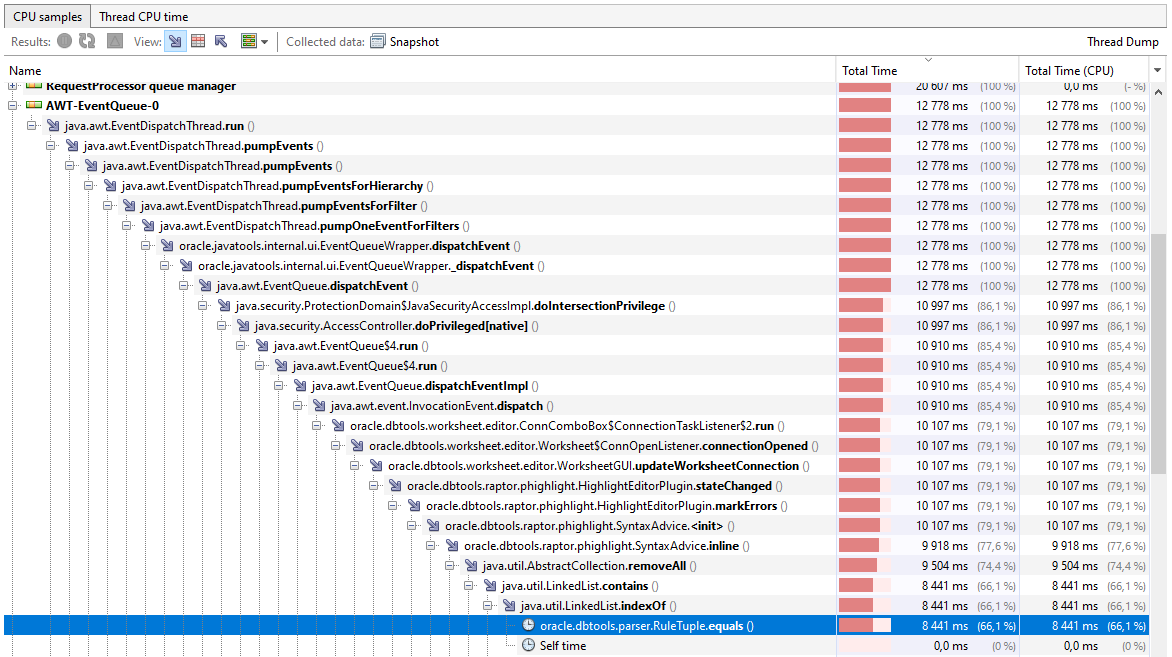Click the node icon of doIntersectionPrivilege
The width and height of the screenshot is (1172, 657).
click(x=224, y=306)
